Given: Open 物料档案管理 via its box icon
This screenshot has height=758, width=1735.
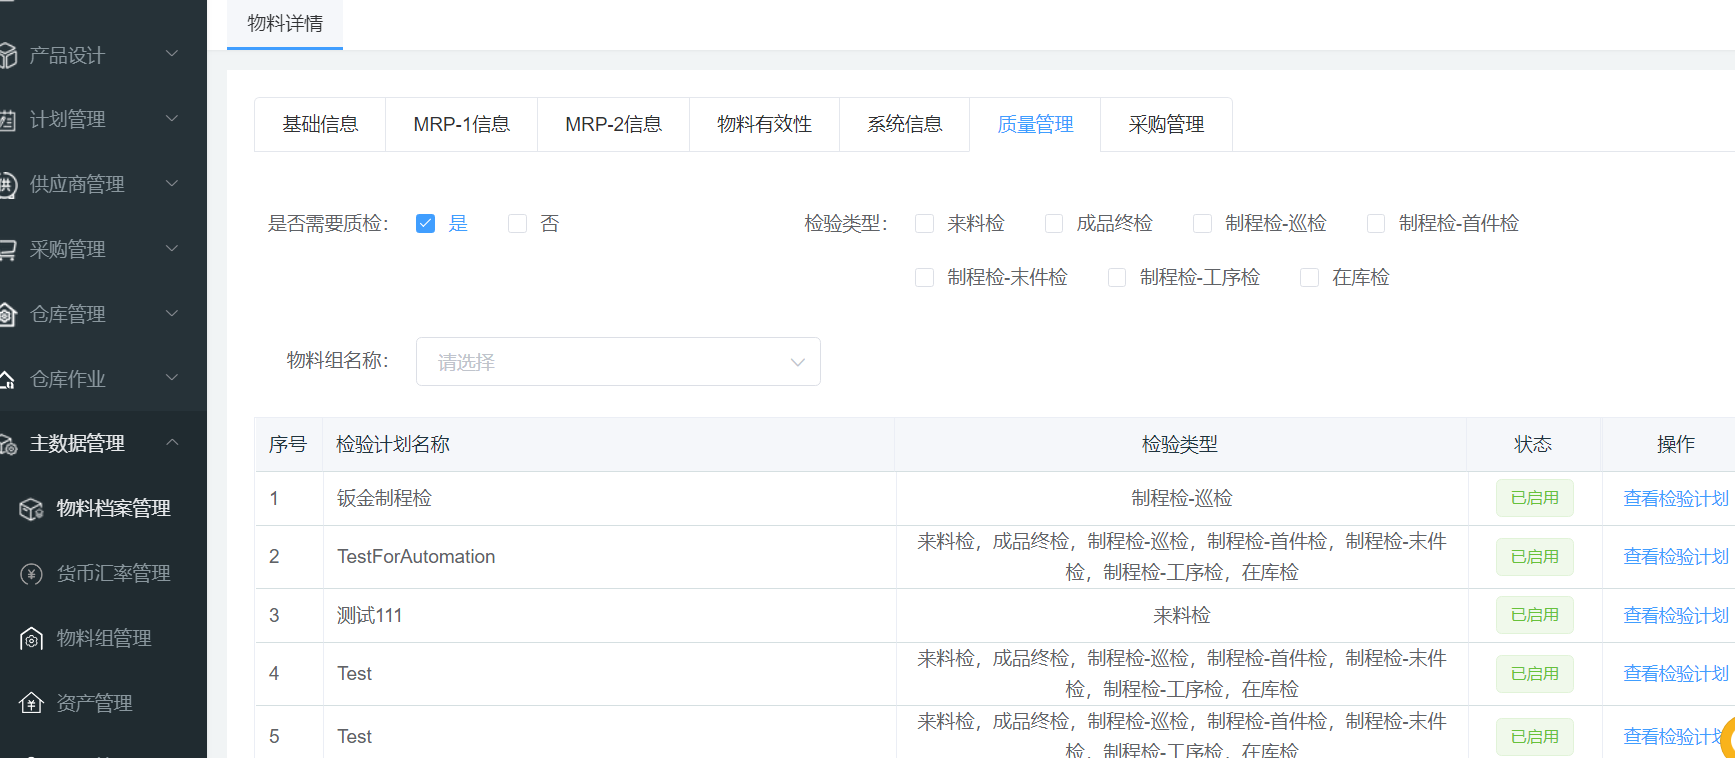Looking at the screenshot, I should [31, 509].
